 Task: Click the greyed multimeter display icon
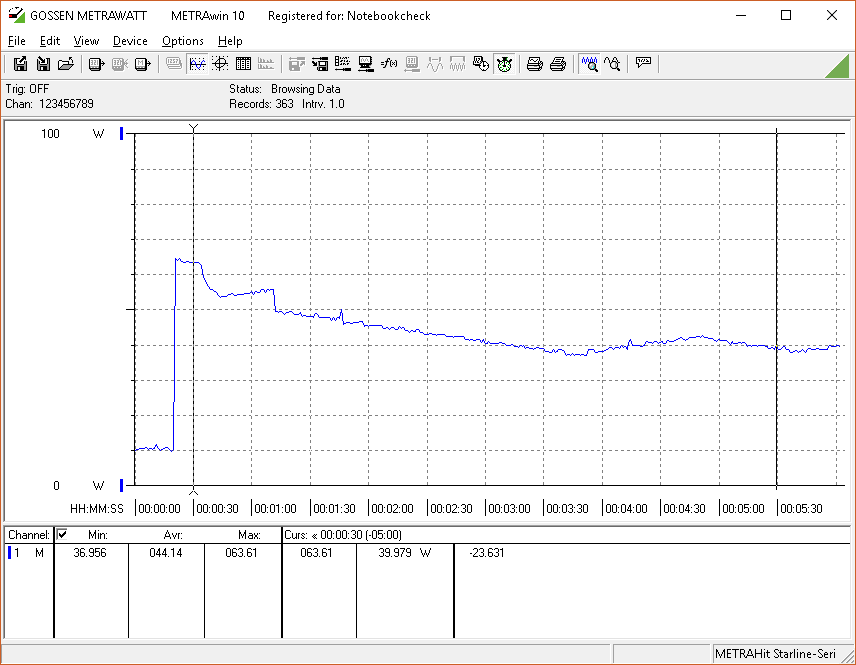(174, 64)
